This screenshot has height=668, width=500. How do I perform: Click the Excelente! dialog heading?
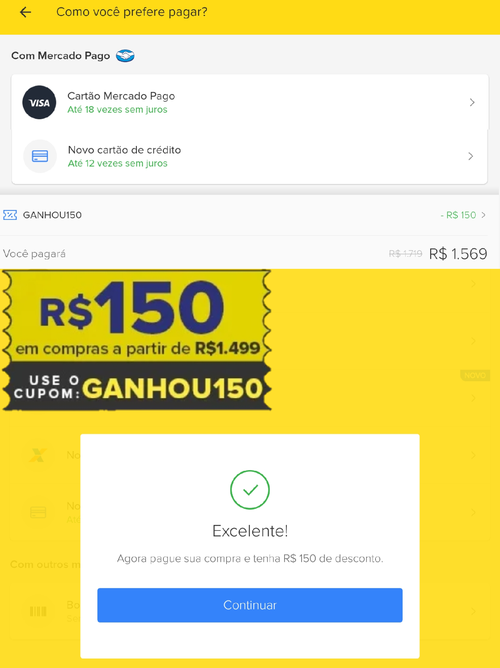[250, 531]
